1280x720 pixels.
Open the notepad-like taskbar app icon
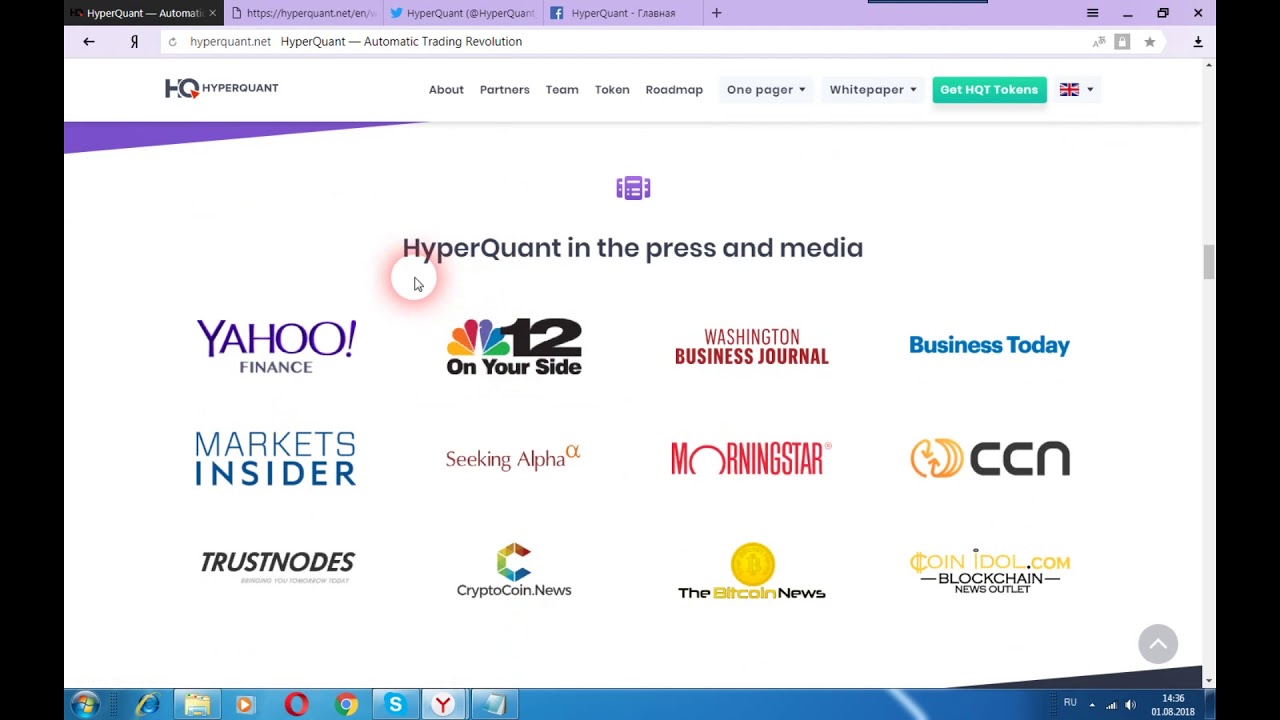493,705
